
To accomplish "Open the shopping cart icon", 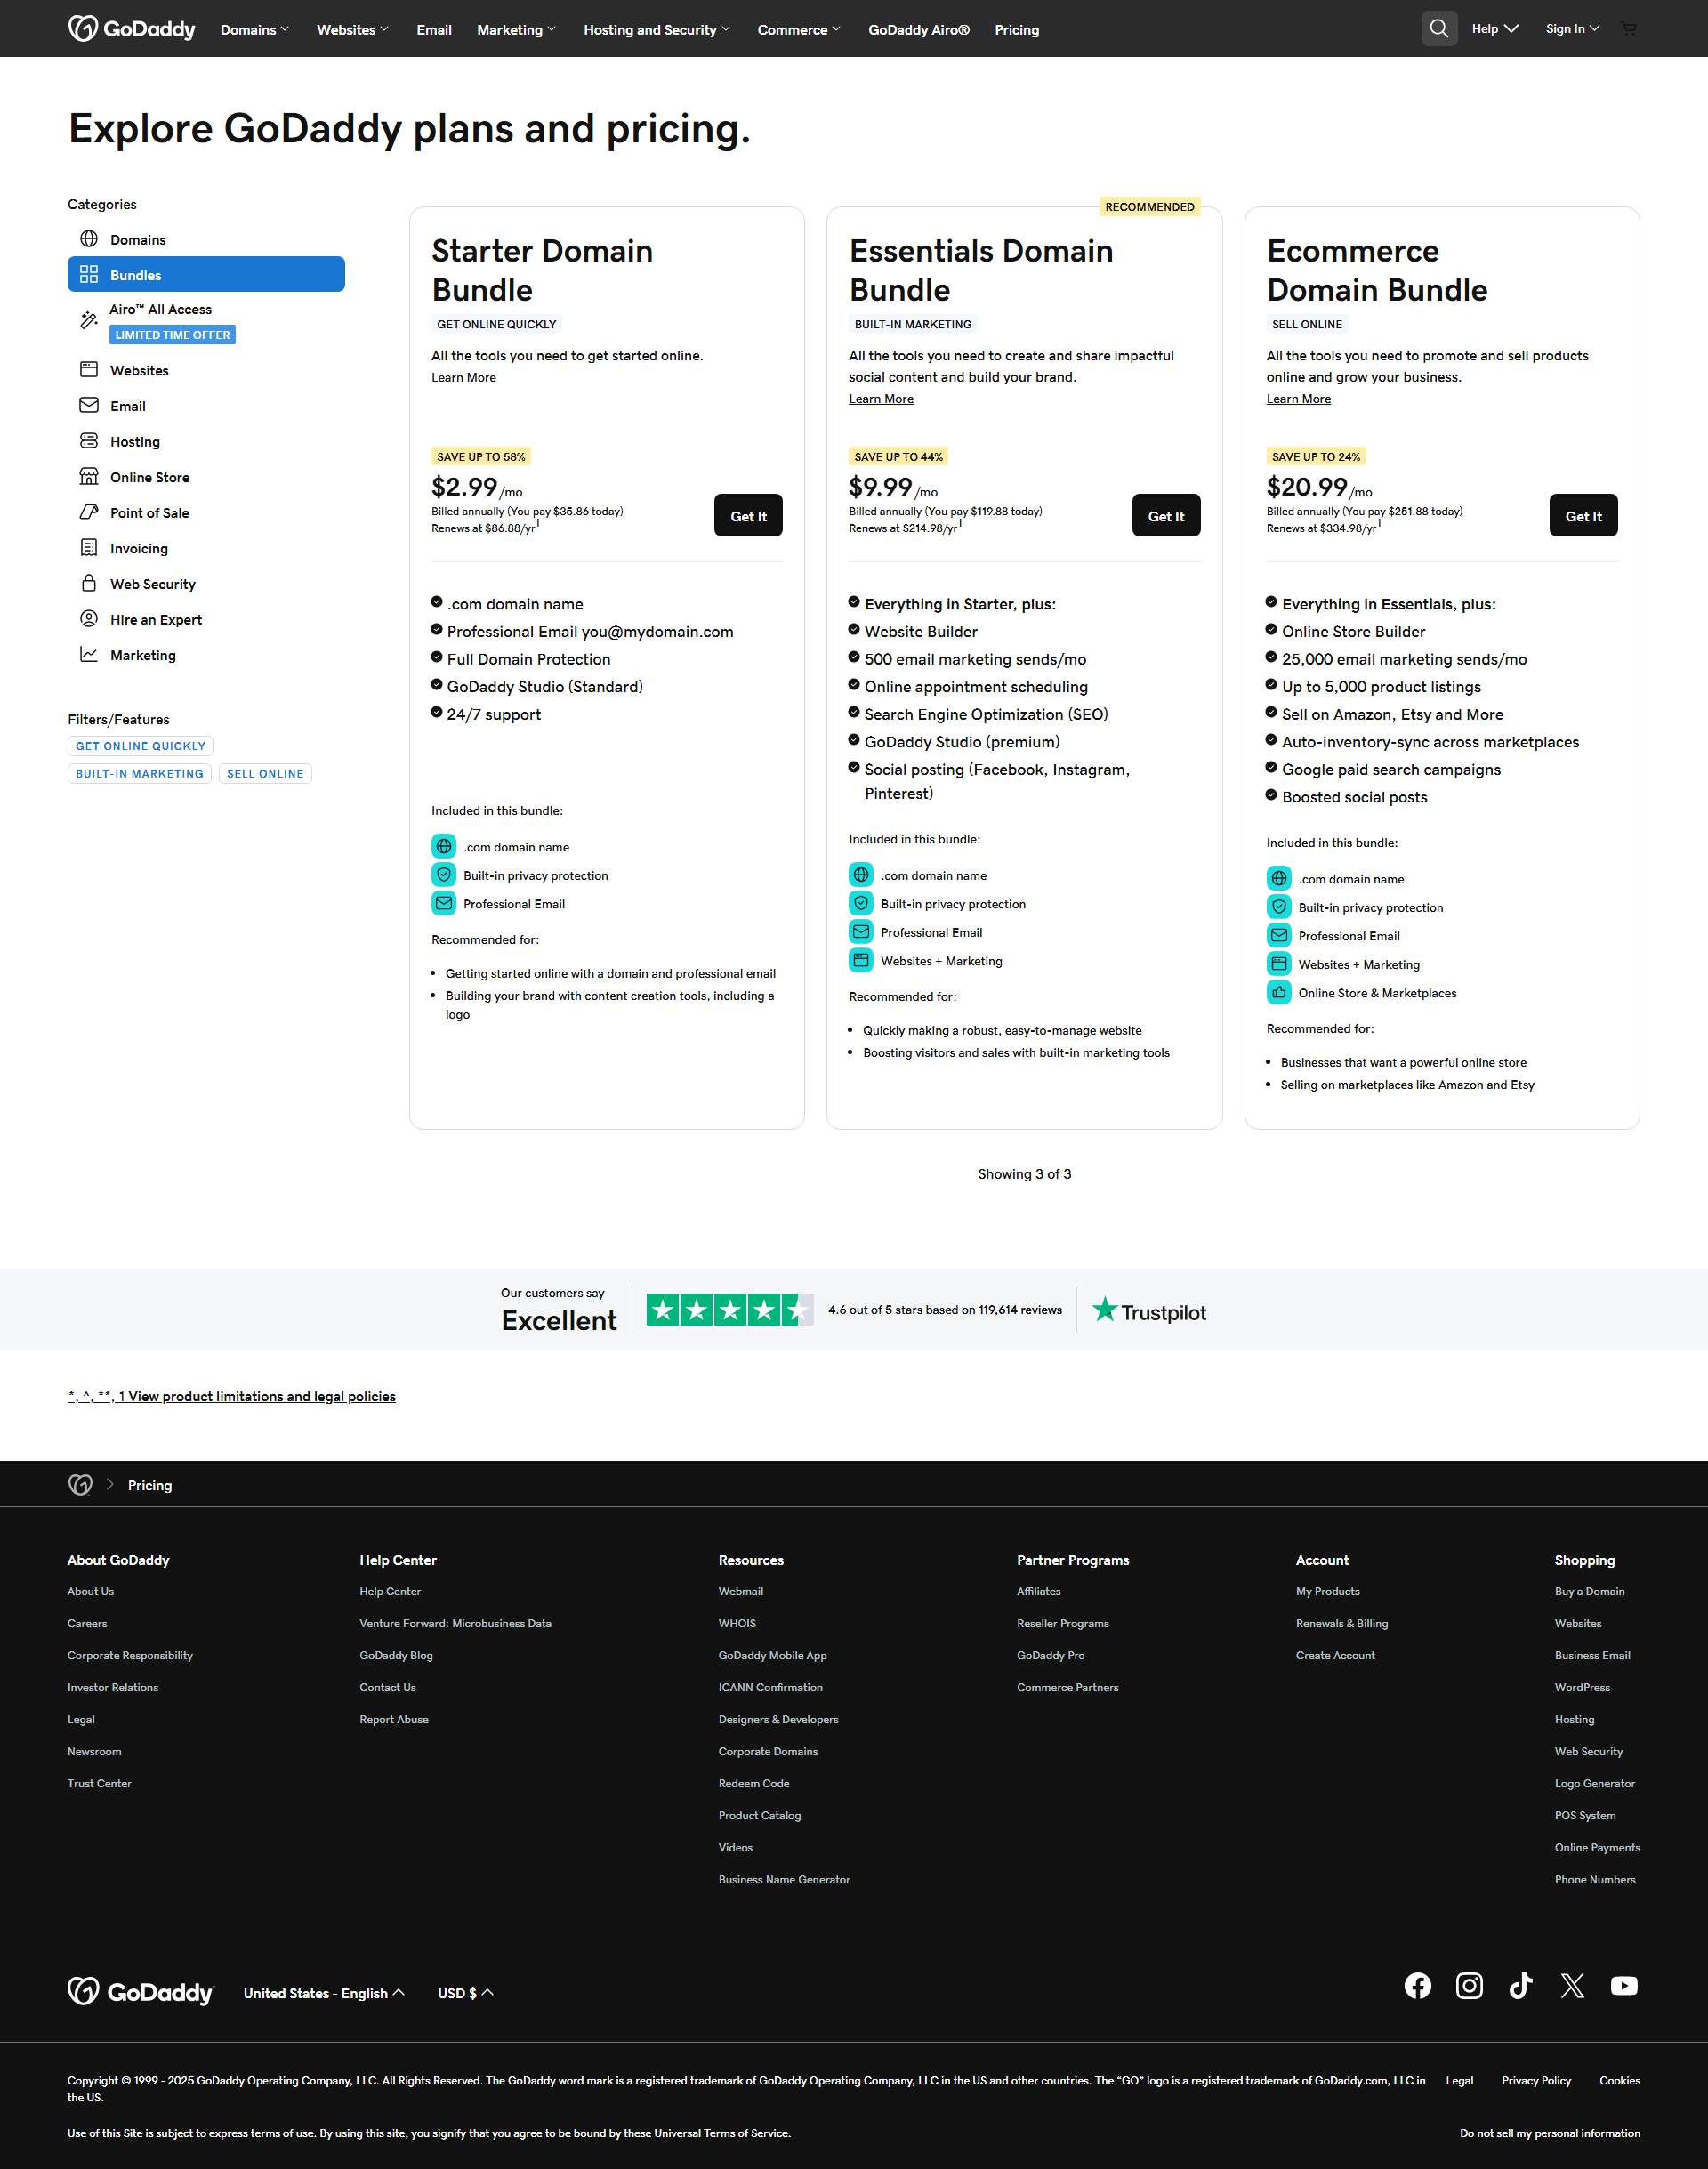I will click(1629, 29).
